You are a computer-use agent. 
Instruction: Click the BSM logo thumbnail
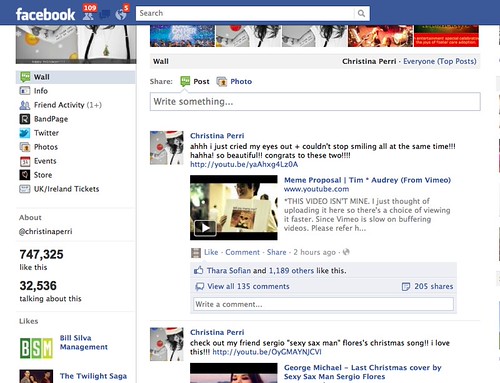(36, 348)
